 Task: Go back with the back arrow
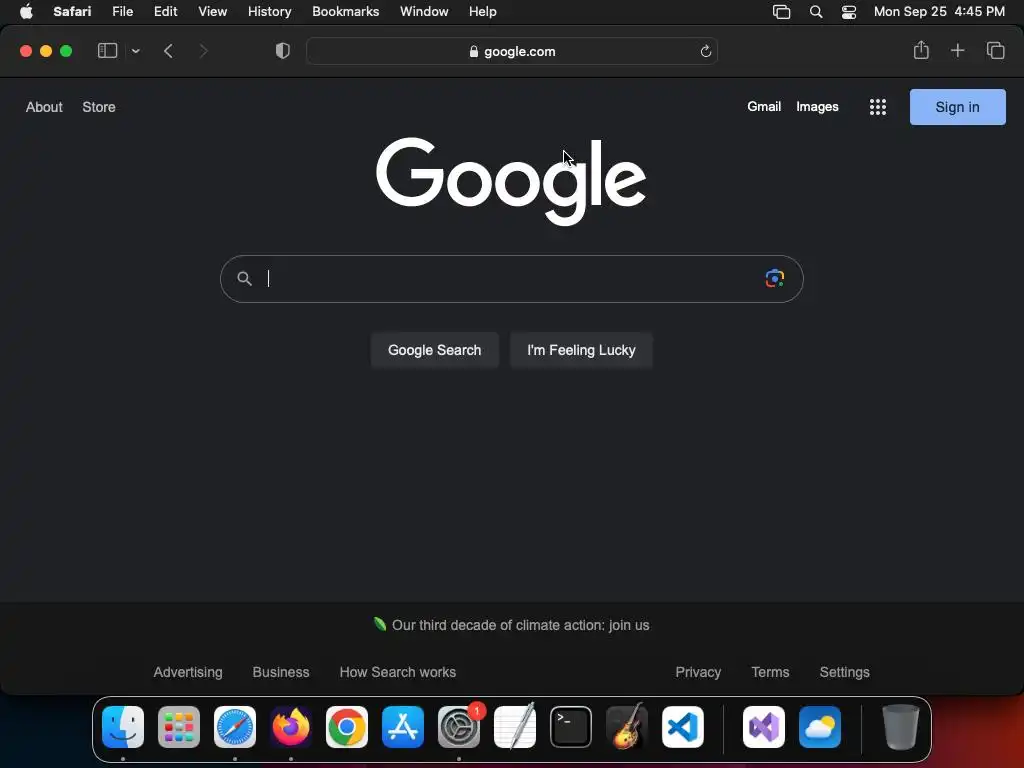(x=168, y=51)
